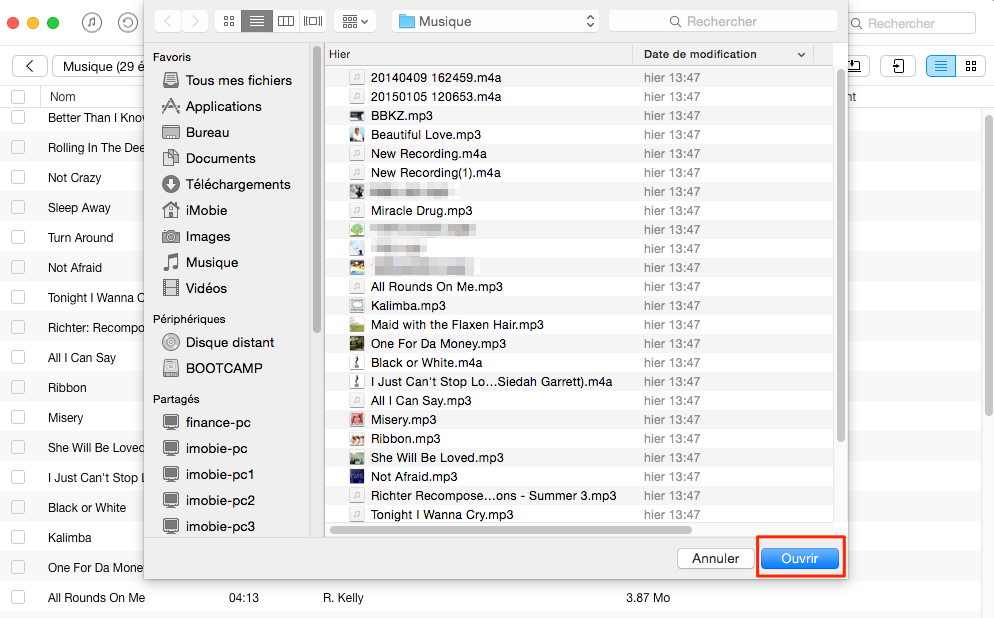This screenshot has height=618, width=994.
Task: Click the dialog Rechercher search field
Action: (722, 22)
